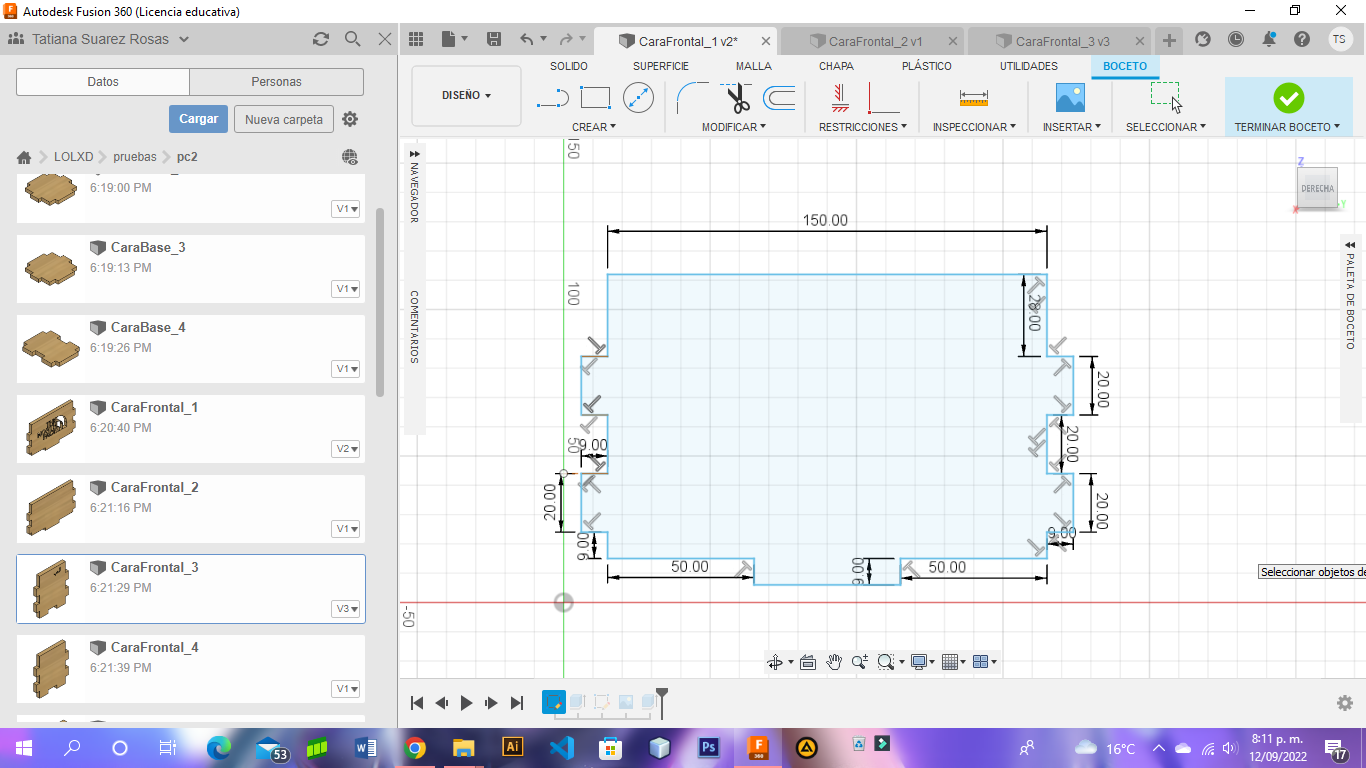This screenshot has height=768, width=1366.
Task: Select the Offset tool
Action: pos(779,98)
